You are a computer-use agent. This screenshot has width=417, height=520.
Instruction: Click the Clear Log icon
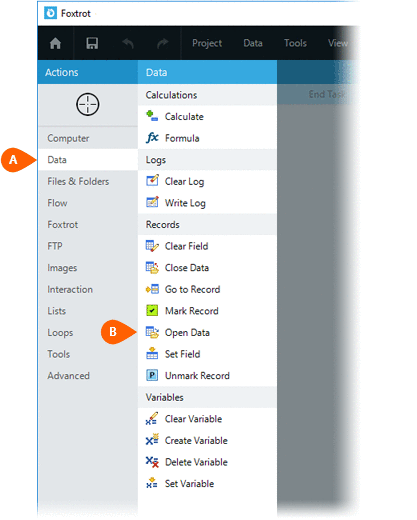[x=152, y=181]
